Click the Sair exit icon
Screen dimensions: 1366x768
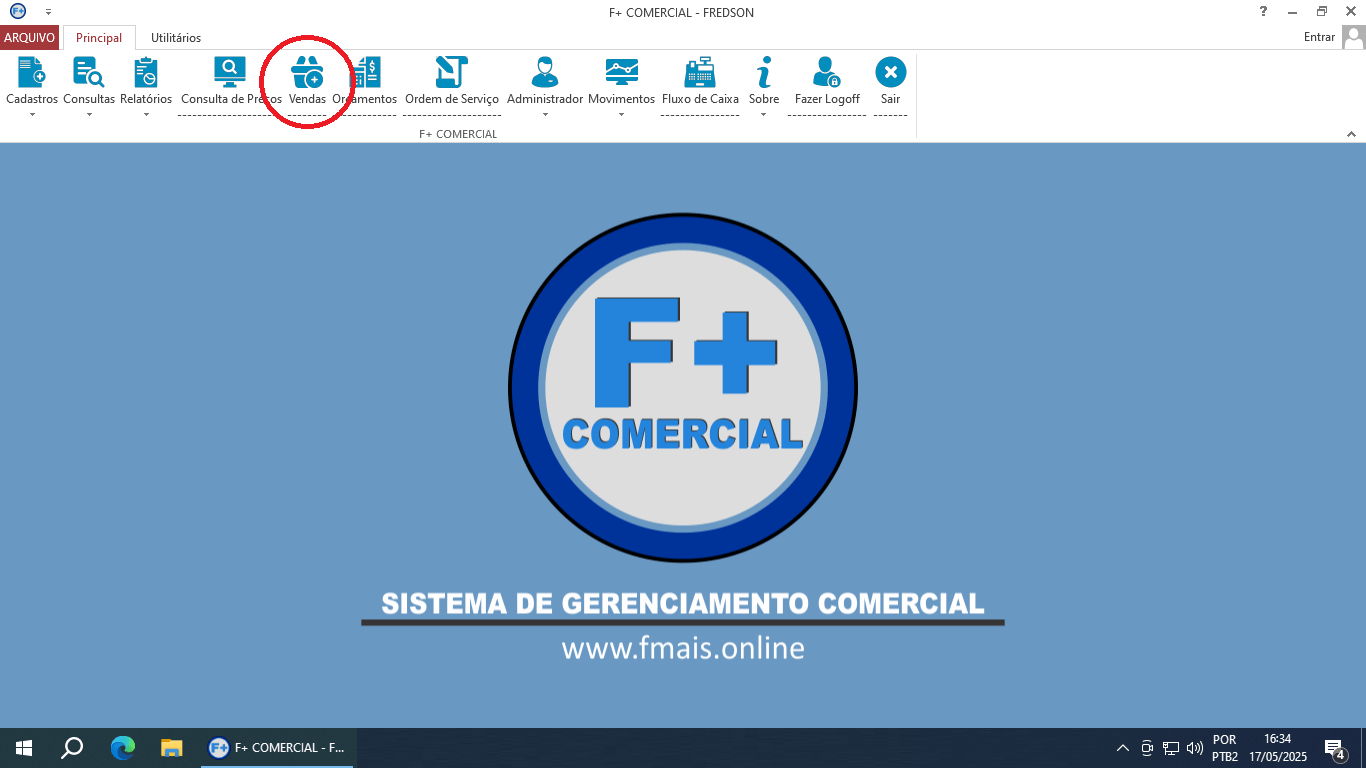(x=890, y=72)
